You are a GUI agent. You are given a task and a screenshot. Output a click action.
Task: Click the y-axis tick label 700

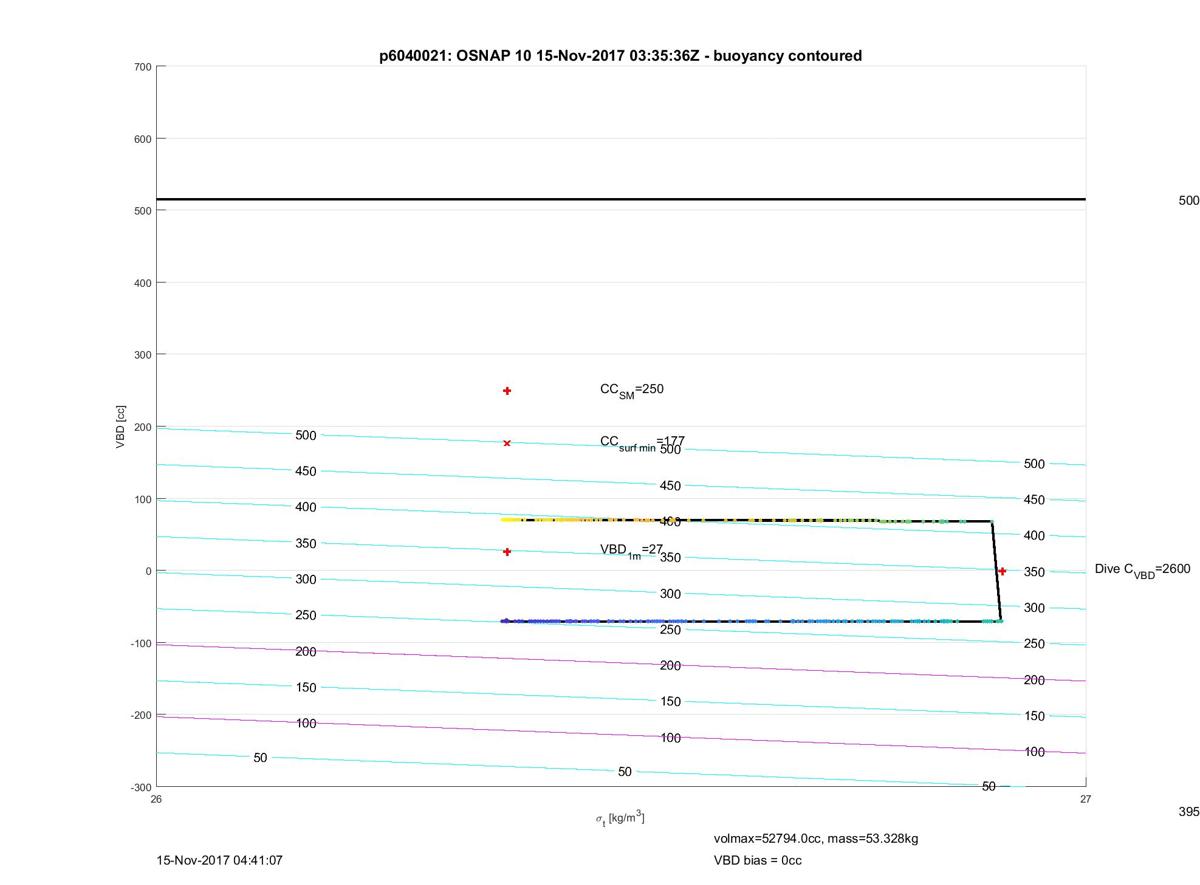point(142,67)
